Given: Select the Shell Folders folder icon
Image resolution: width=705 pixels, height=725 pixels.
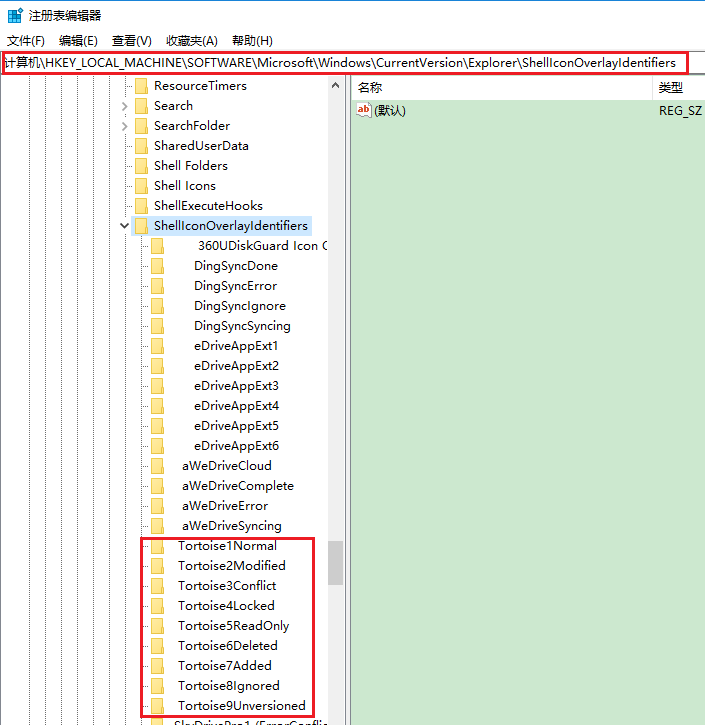Looking at the screenshot, I should [x=141, y=166].
